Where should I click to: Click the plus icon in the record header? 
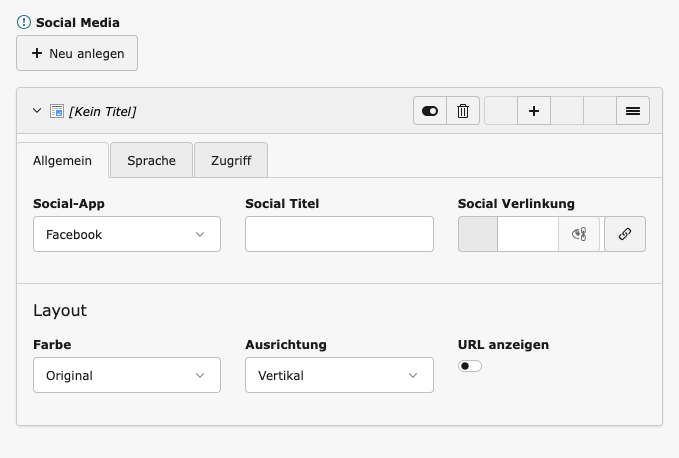(x=533, y=111)
